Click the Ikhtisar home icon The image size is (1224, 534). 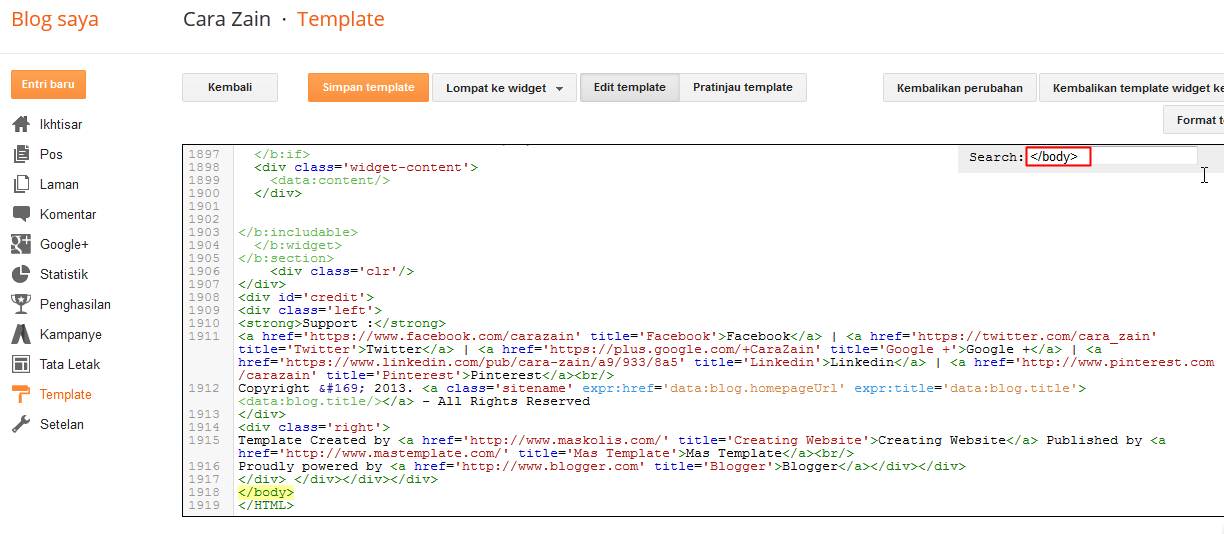tap(21, 125)
